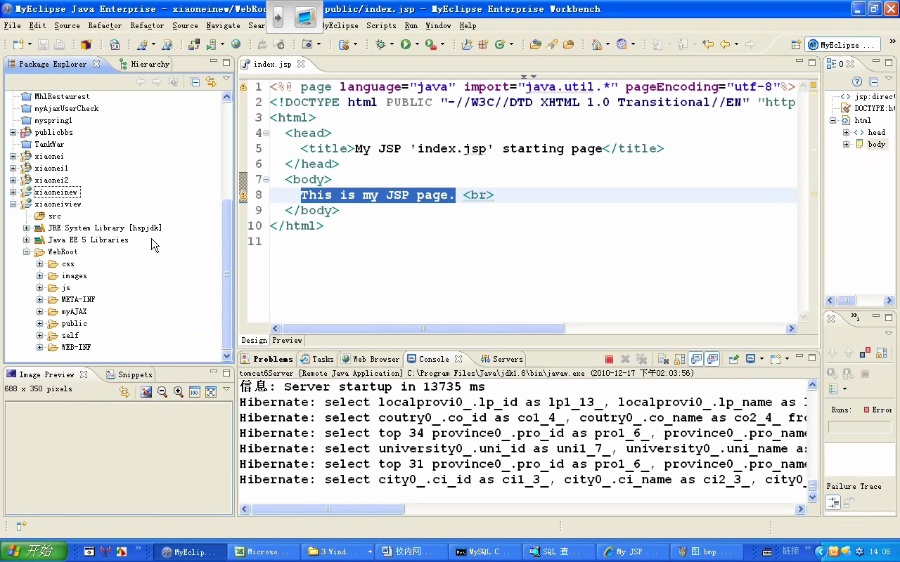This screenshot has width=900, height=562.
Task: Click Collapse All in Package Explorer
Action: pyautogui.click(x=195, y=82)
